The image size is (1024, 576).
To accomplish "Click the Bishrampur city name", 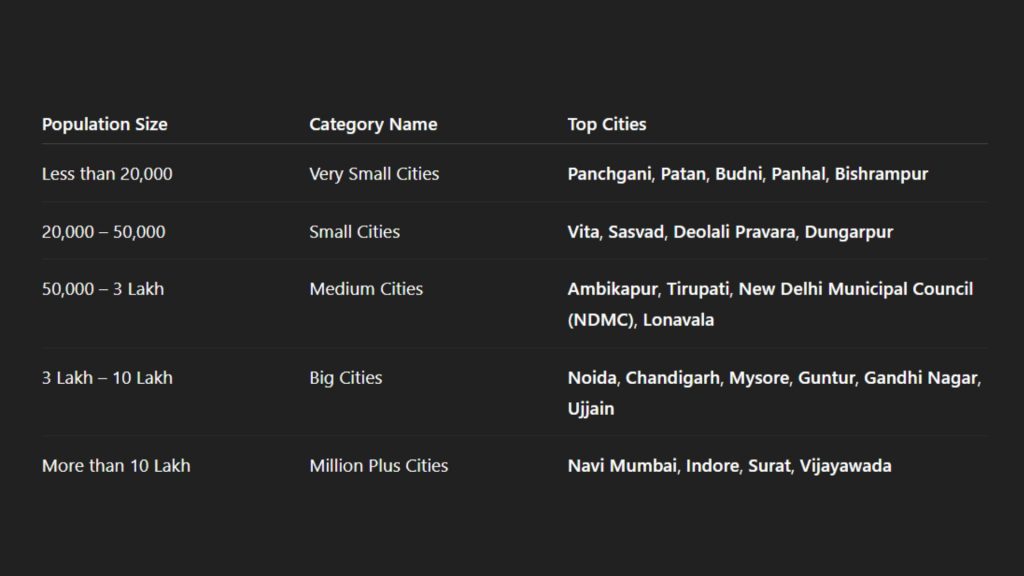I will [x=881, y=174].
